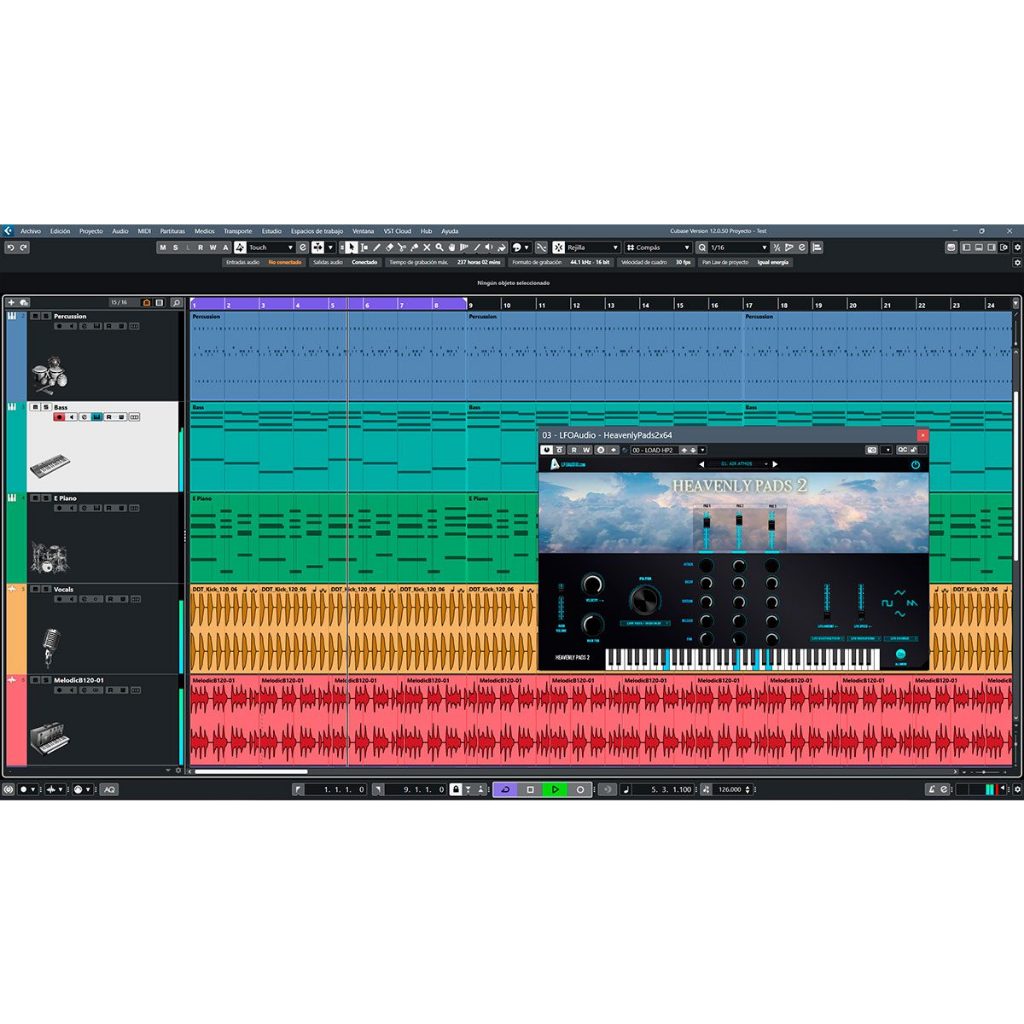Open the ruler display format dropdown arrow

point(1016,302)
